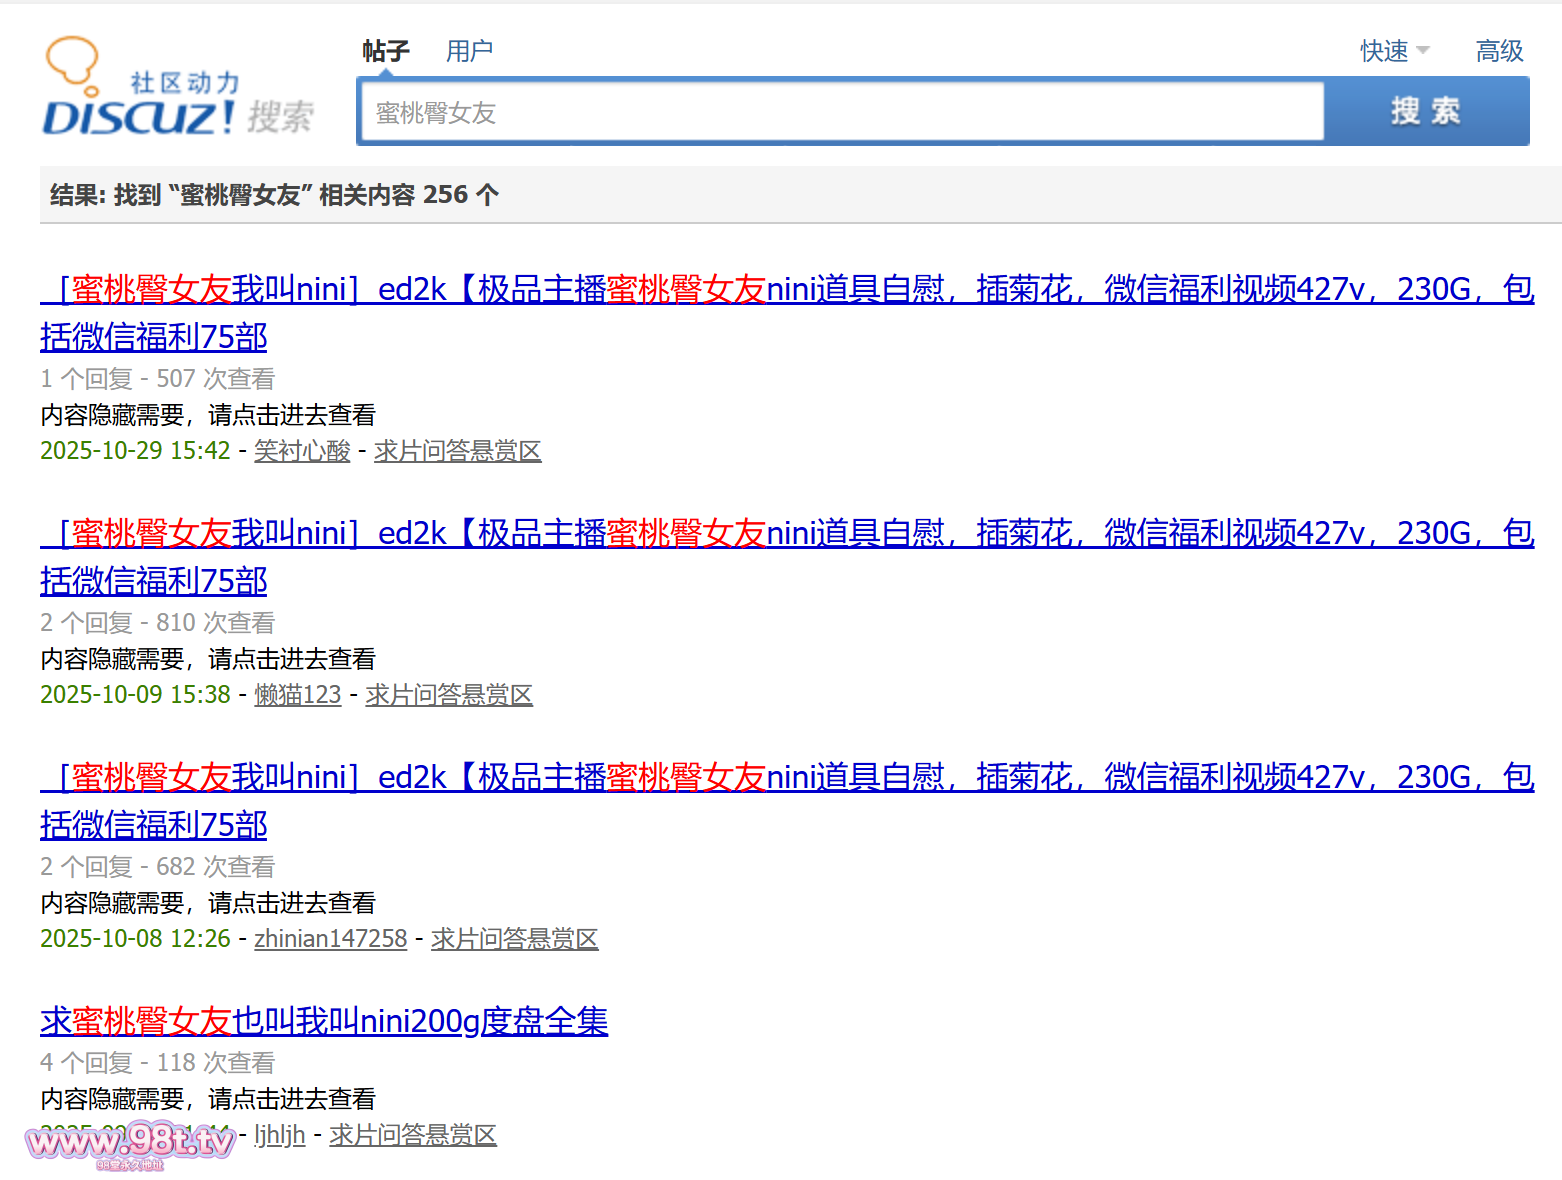Switch to the 帖子 tab
Screen dimensions: 1562x1180
tap(386, 51)
